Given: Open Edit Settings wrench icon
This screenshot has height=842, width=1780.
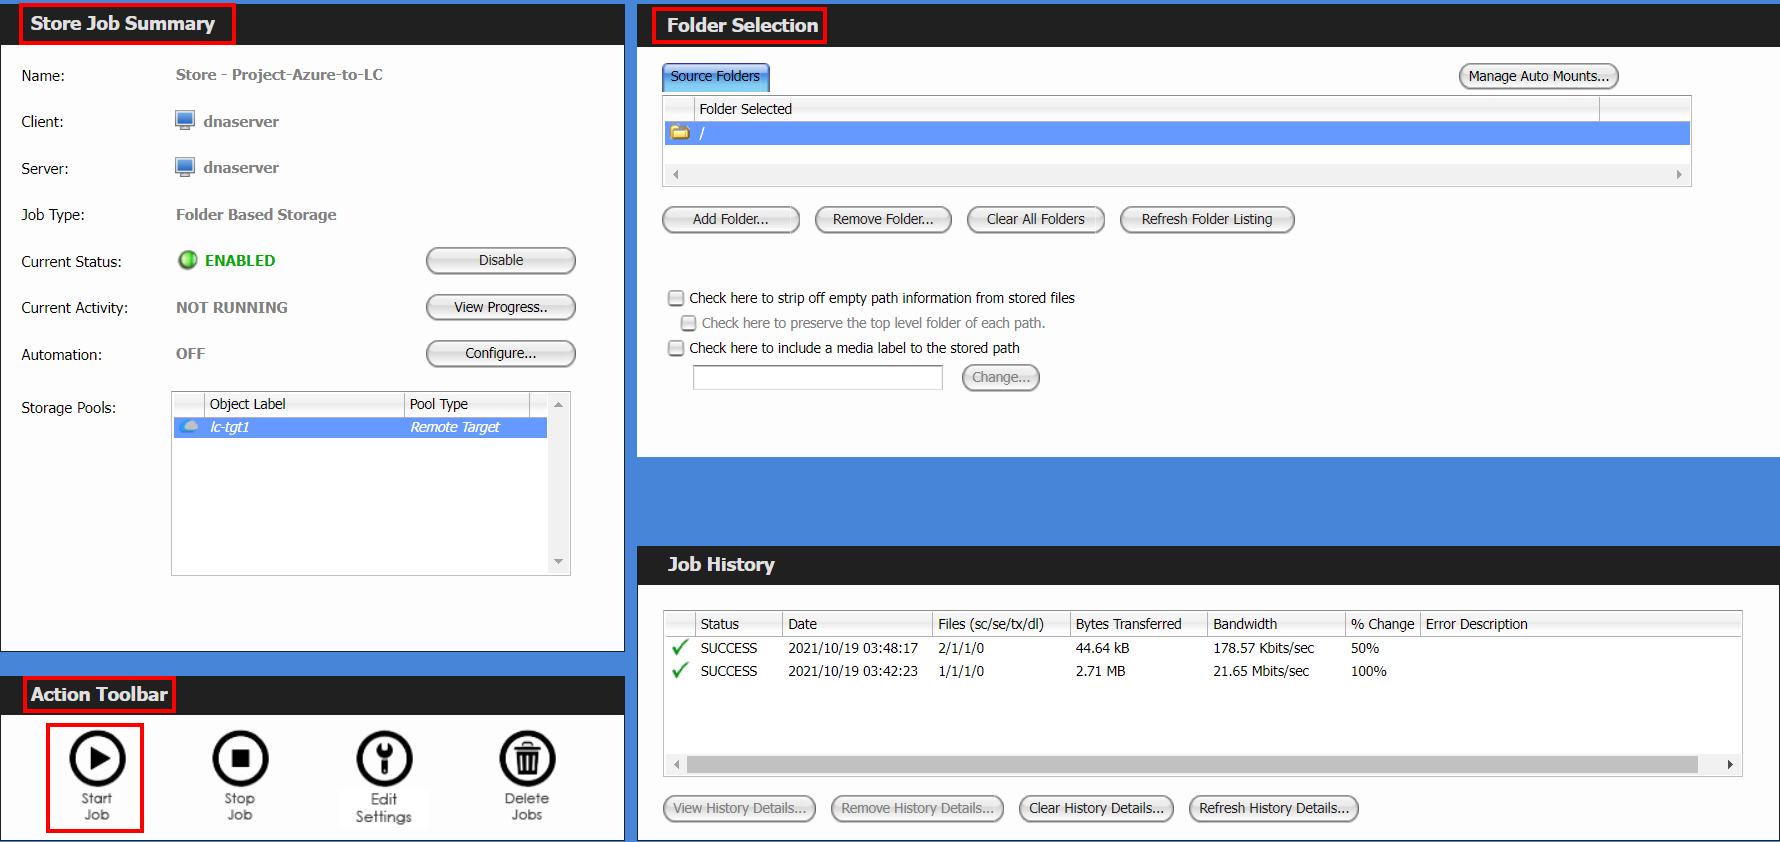Looking at the screenshot, I should pos(384,759).
